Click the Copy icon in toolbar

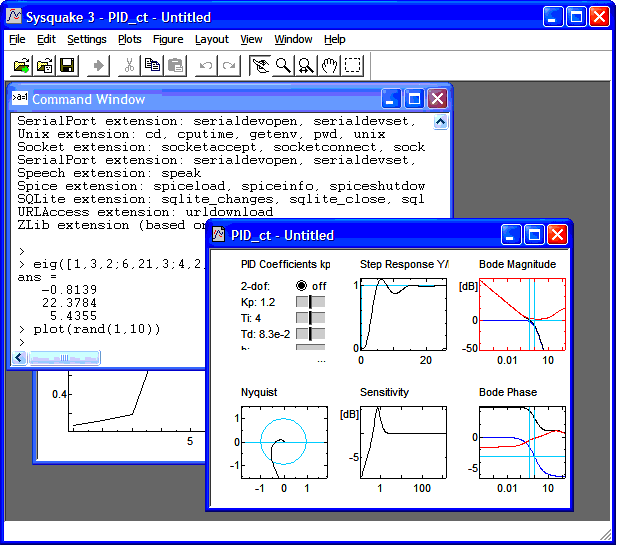(152, 66)
